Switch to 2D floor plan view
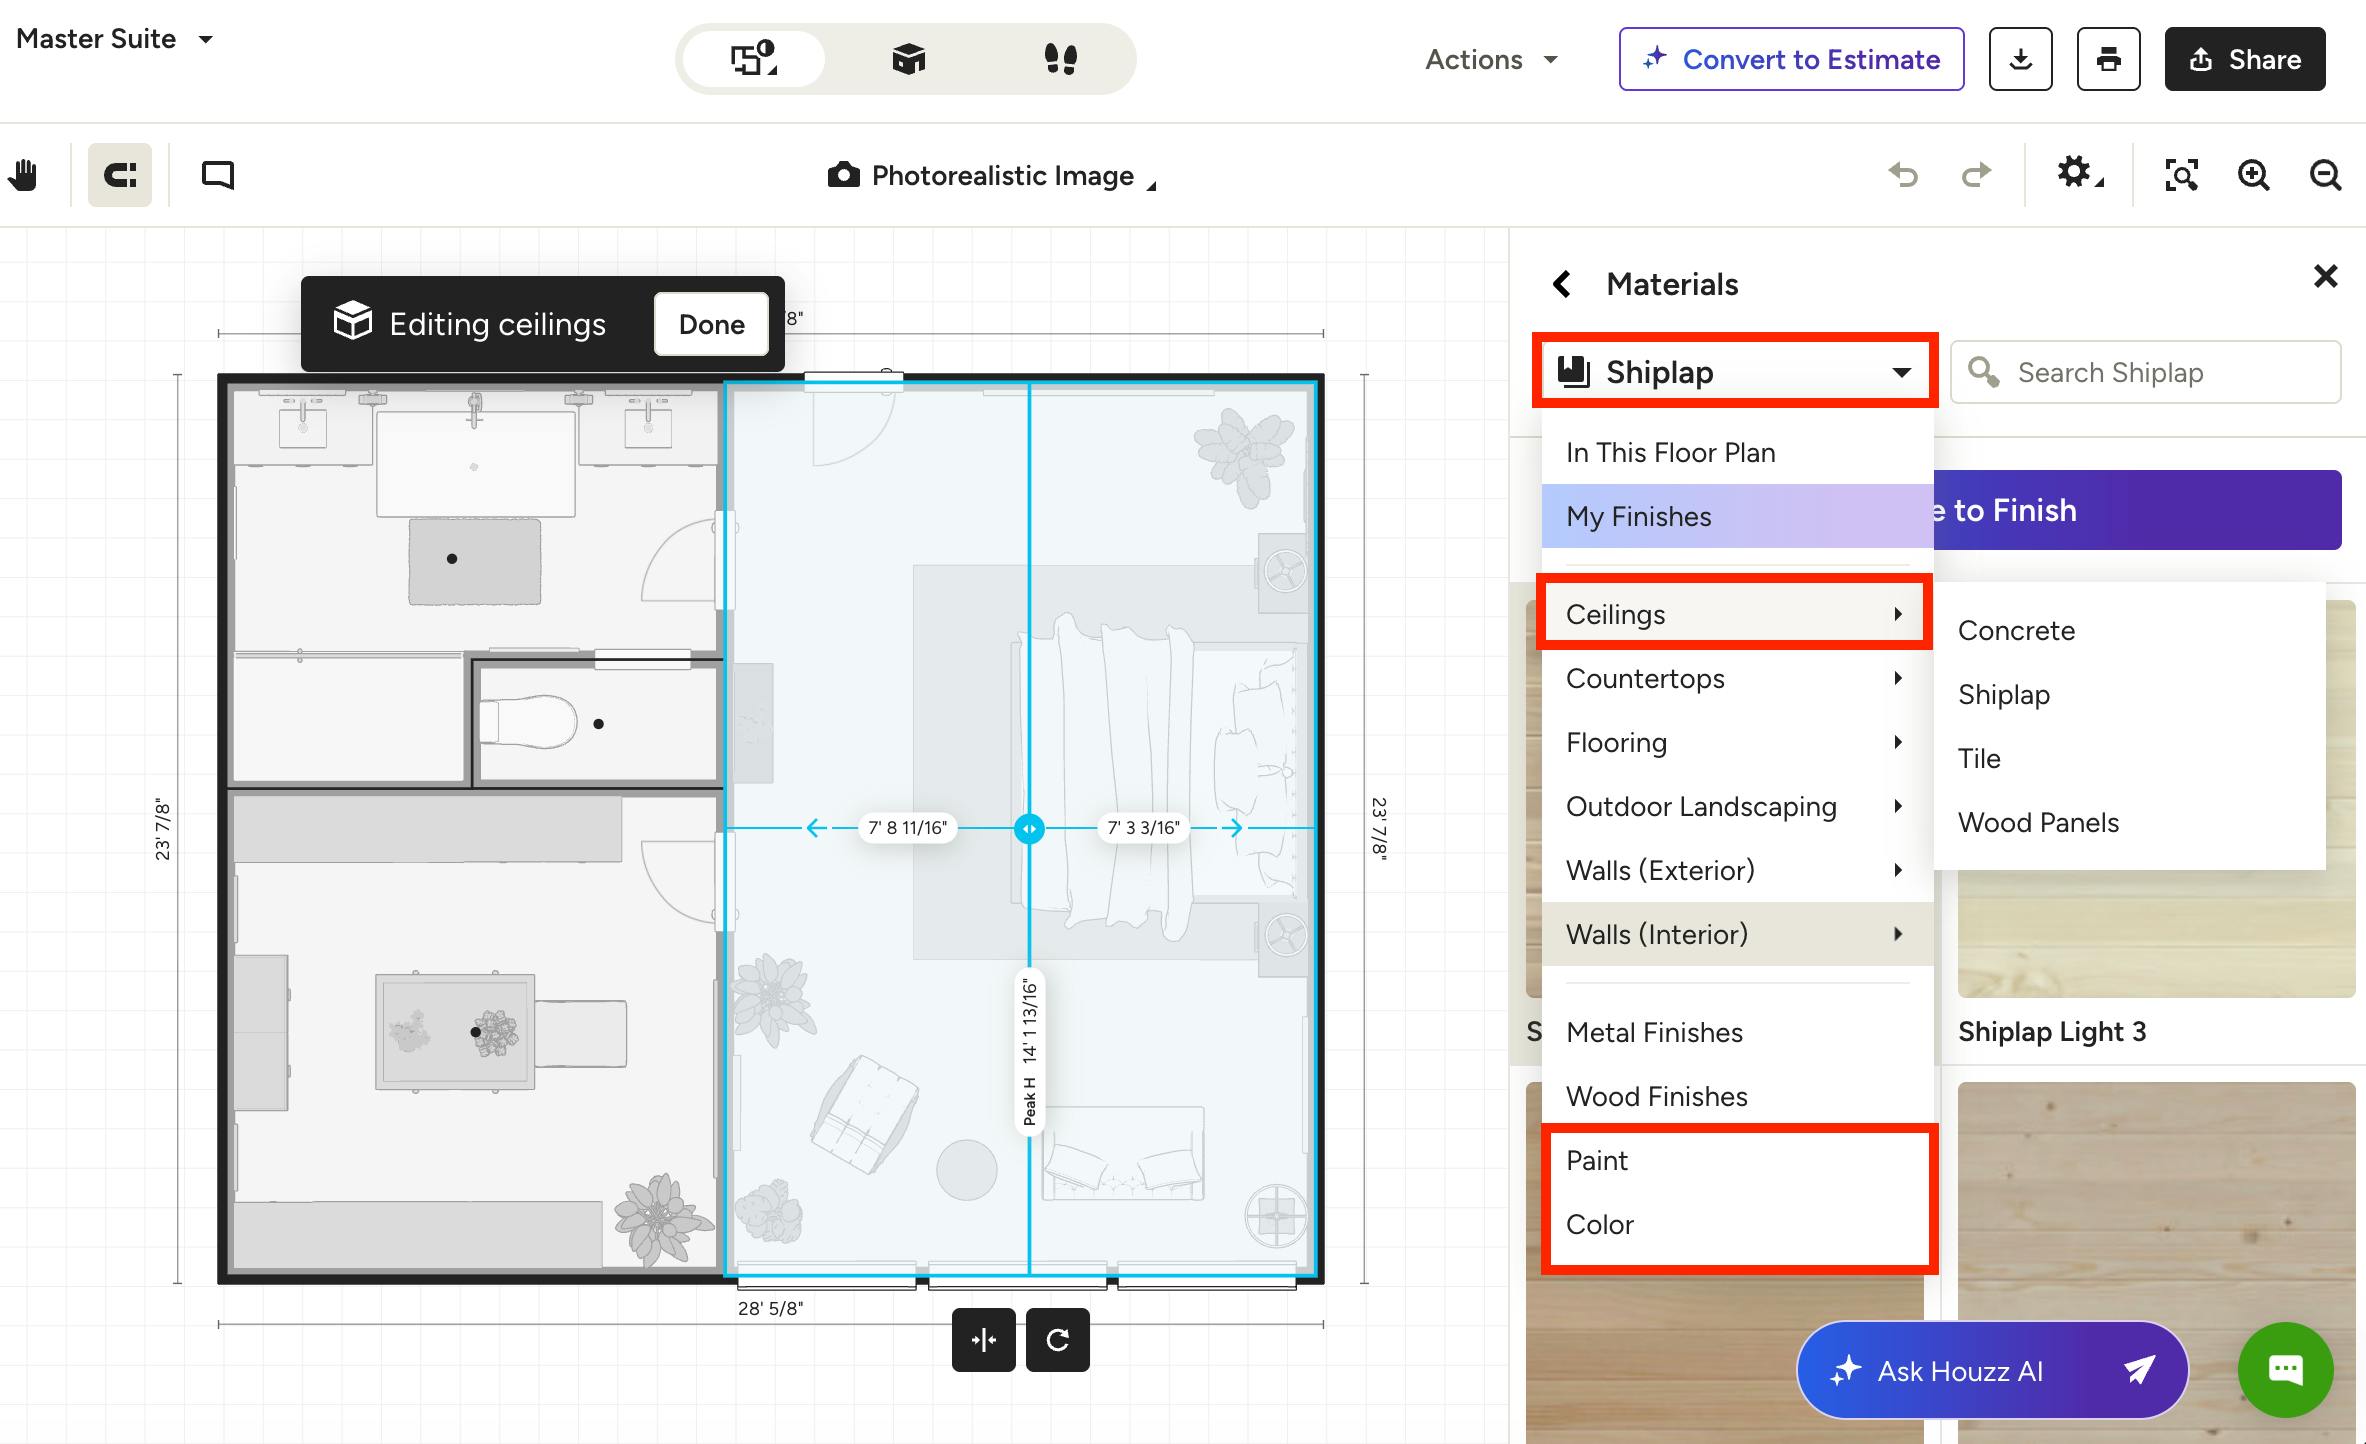 point(754,59)
